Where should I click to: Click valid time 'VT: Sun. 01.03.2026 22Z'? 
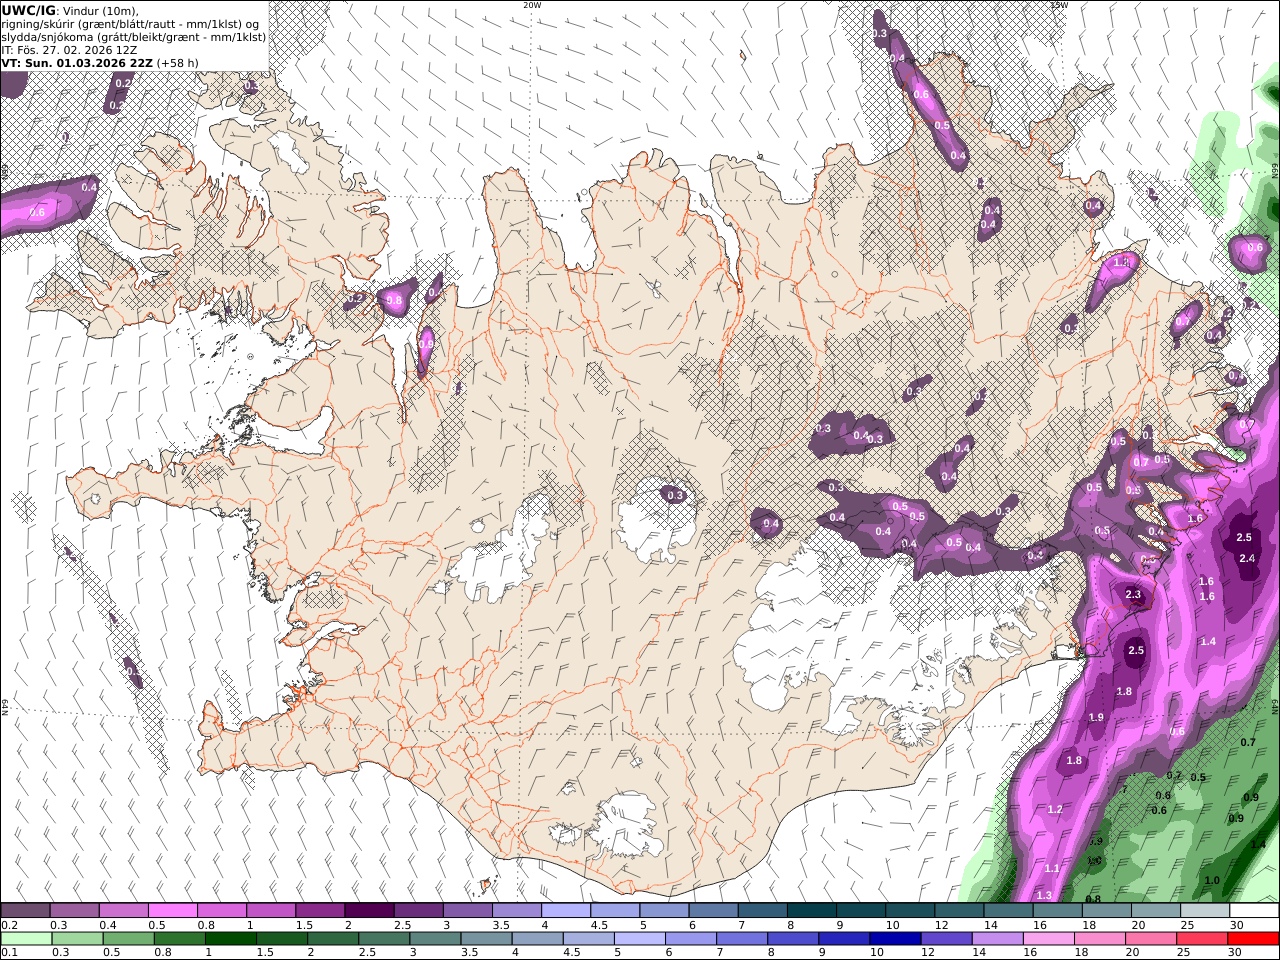77,62
